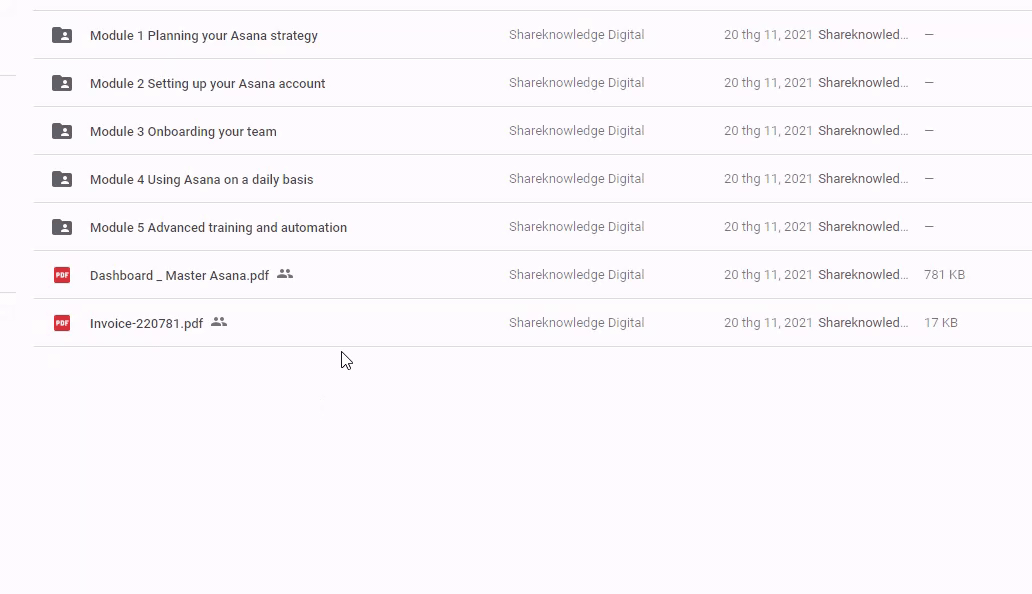Click the red PDF icon for Dashboard file

tap(62, 275)
